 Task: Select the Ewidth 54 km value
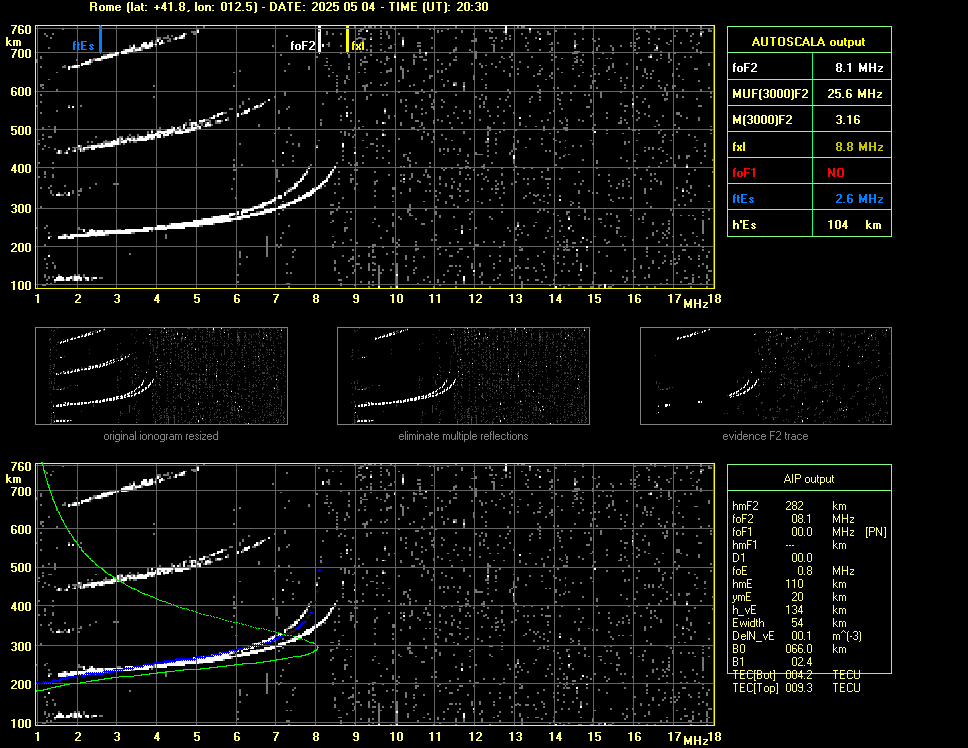819,623
